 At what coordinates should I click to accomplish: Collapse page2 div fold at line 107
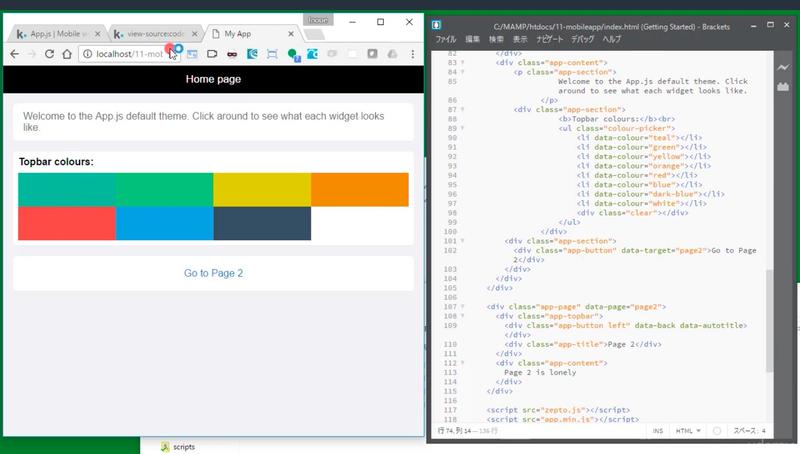click(463, 307)
